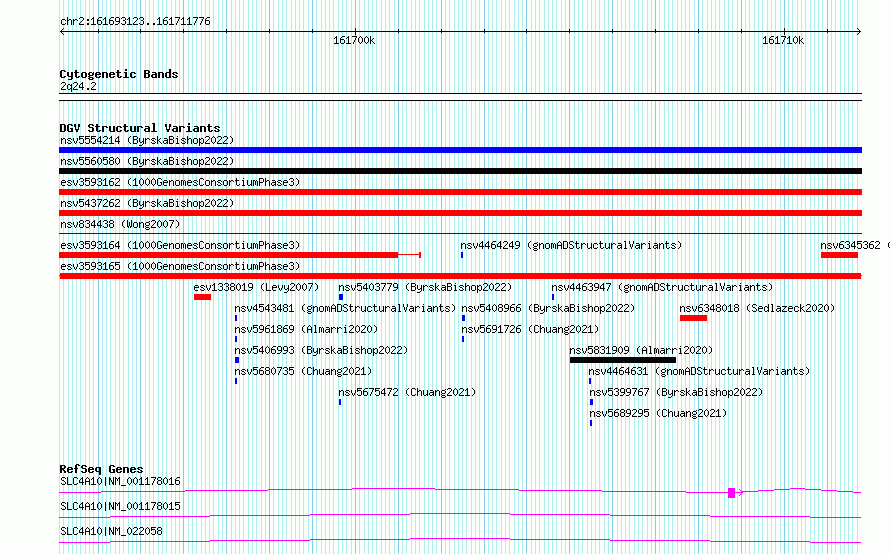
Task: Select chr2:161693123..161711776 coordinates text
Action: coord(135,21)
